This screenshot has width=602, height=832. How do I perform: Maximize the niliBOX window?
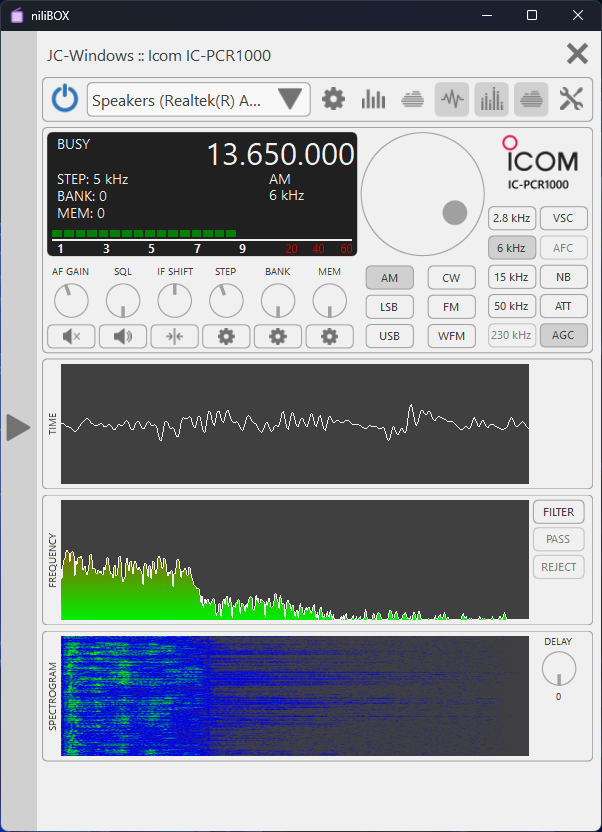click(x=531, y=15)
